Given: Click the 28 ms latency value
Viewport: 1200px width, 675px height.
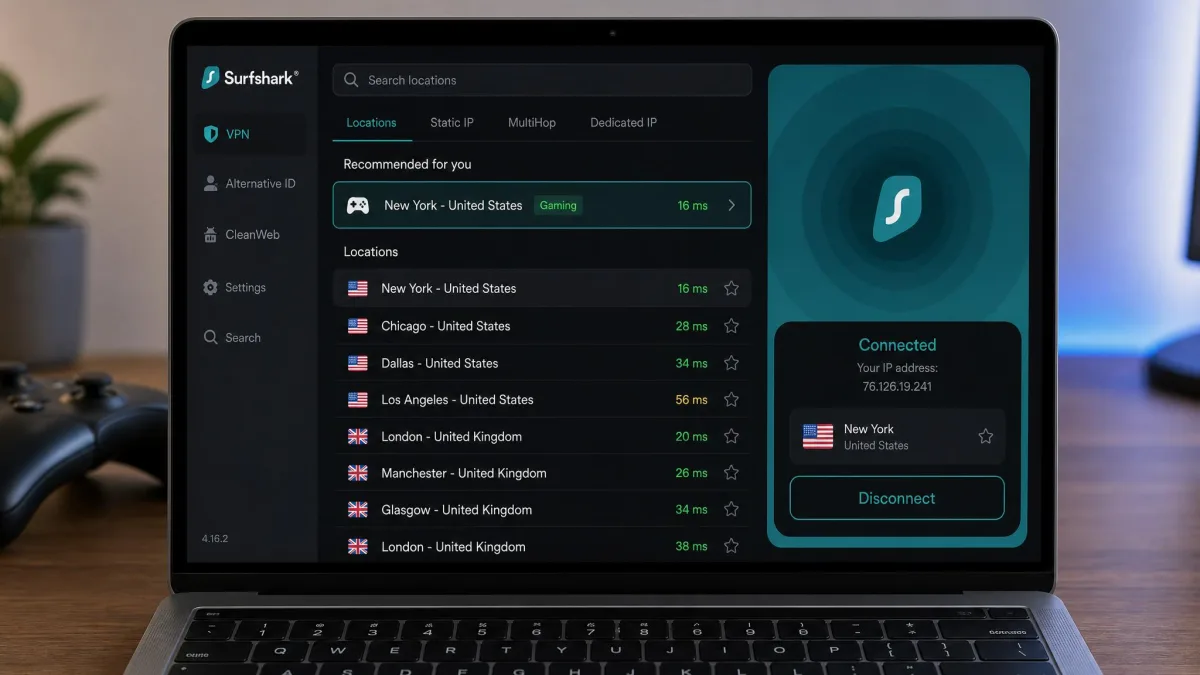Looking at the screenshot, I should pyautogui.click(x=691, y=326).
